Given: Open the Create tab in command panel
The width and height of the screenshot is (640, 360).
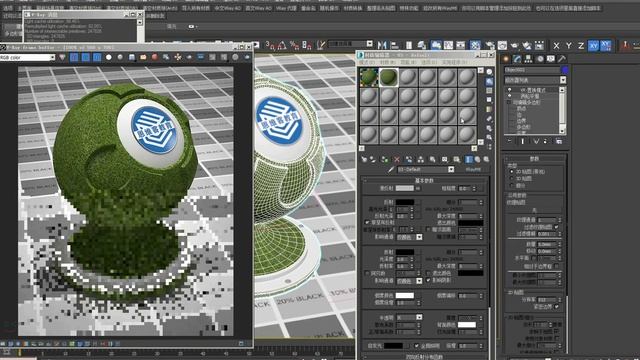Looking at the screenshot, I should tap(506, 59).
